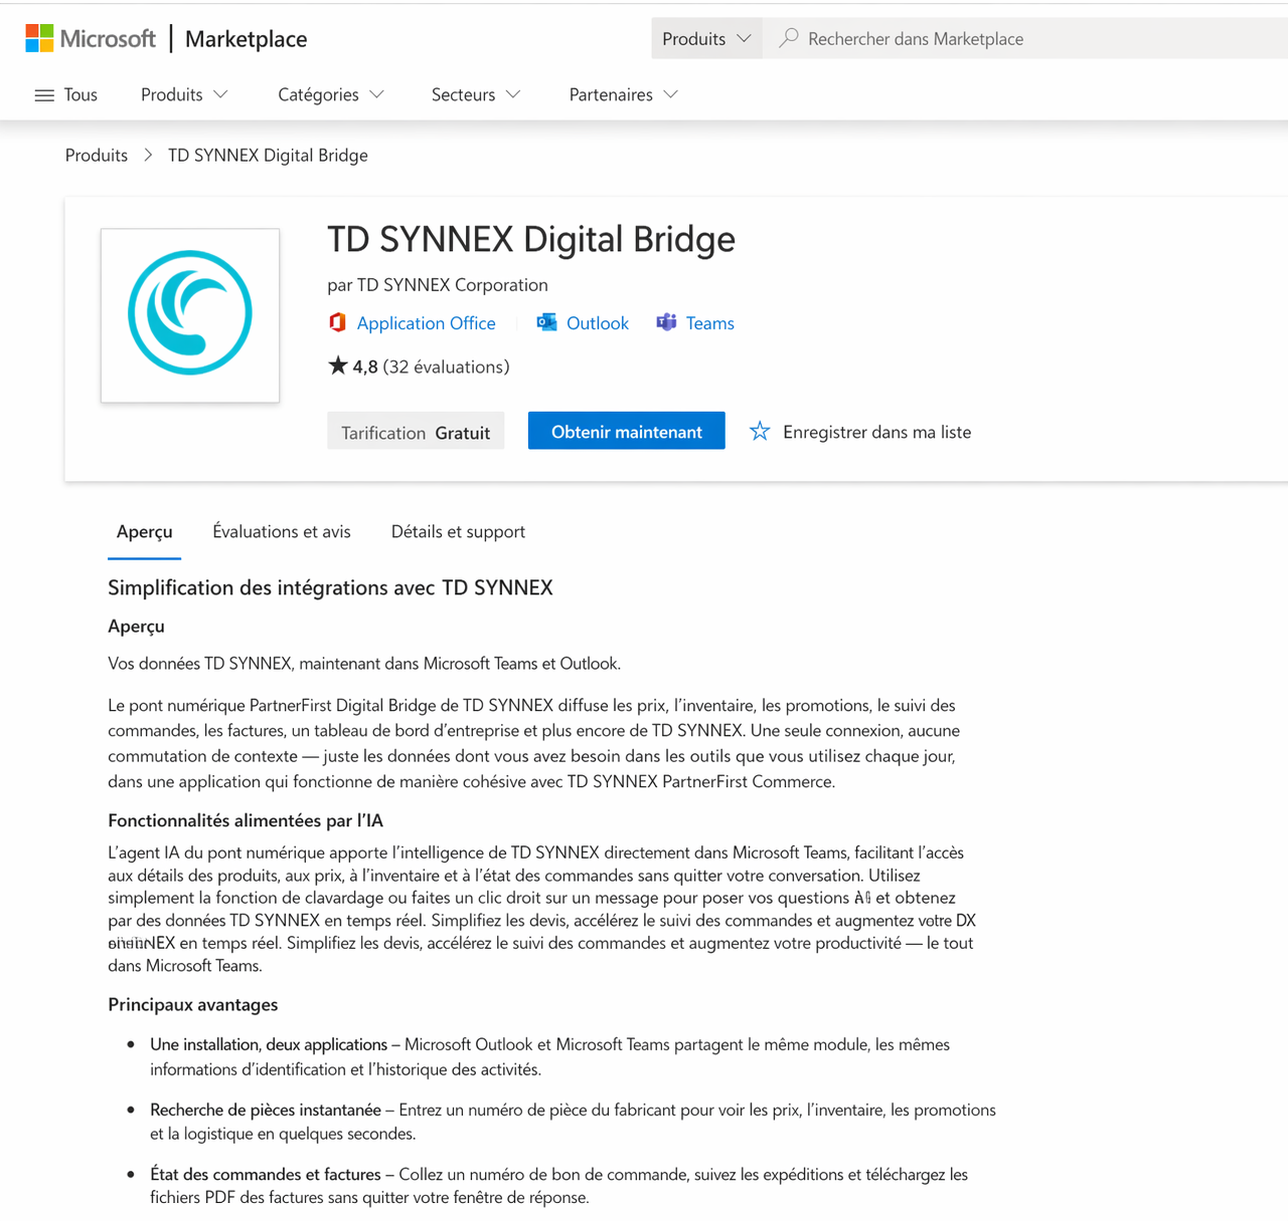This screenshot has width=1288, height=1221.
Task: Click heading Simplification des intégrations avec TD SYNNEX
Action: [330, 588]
